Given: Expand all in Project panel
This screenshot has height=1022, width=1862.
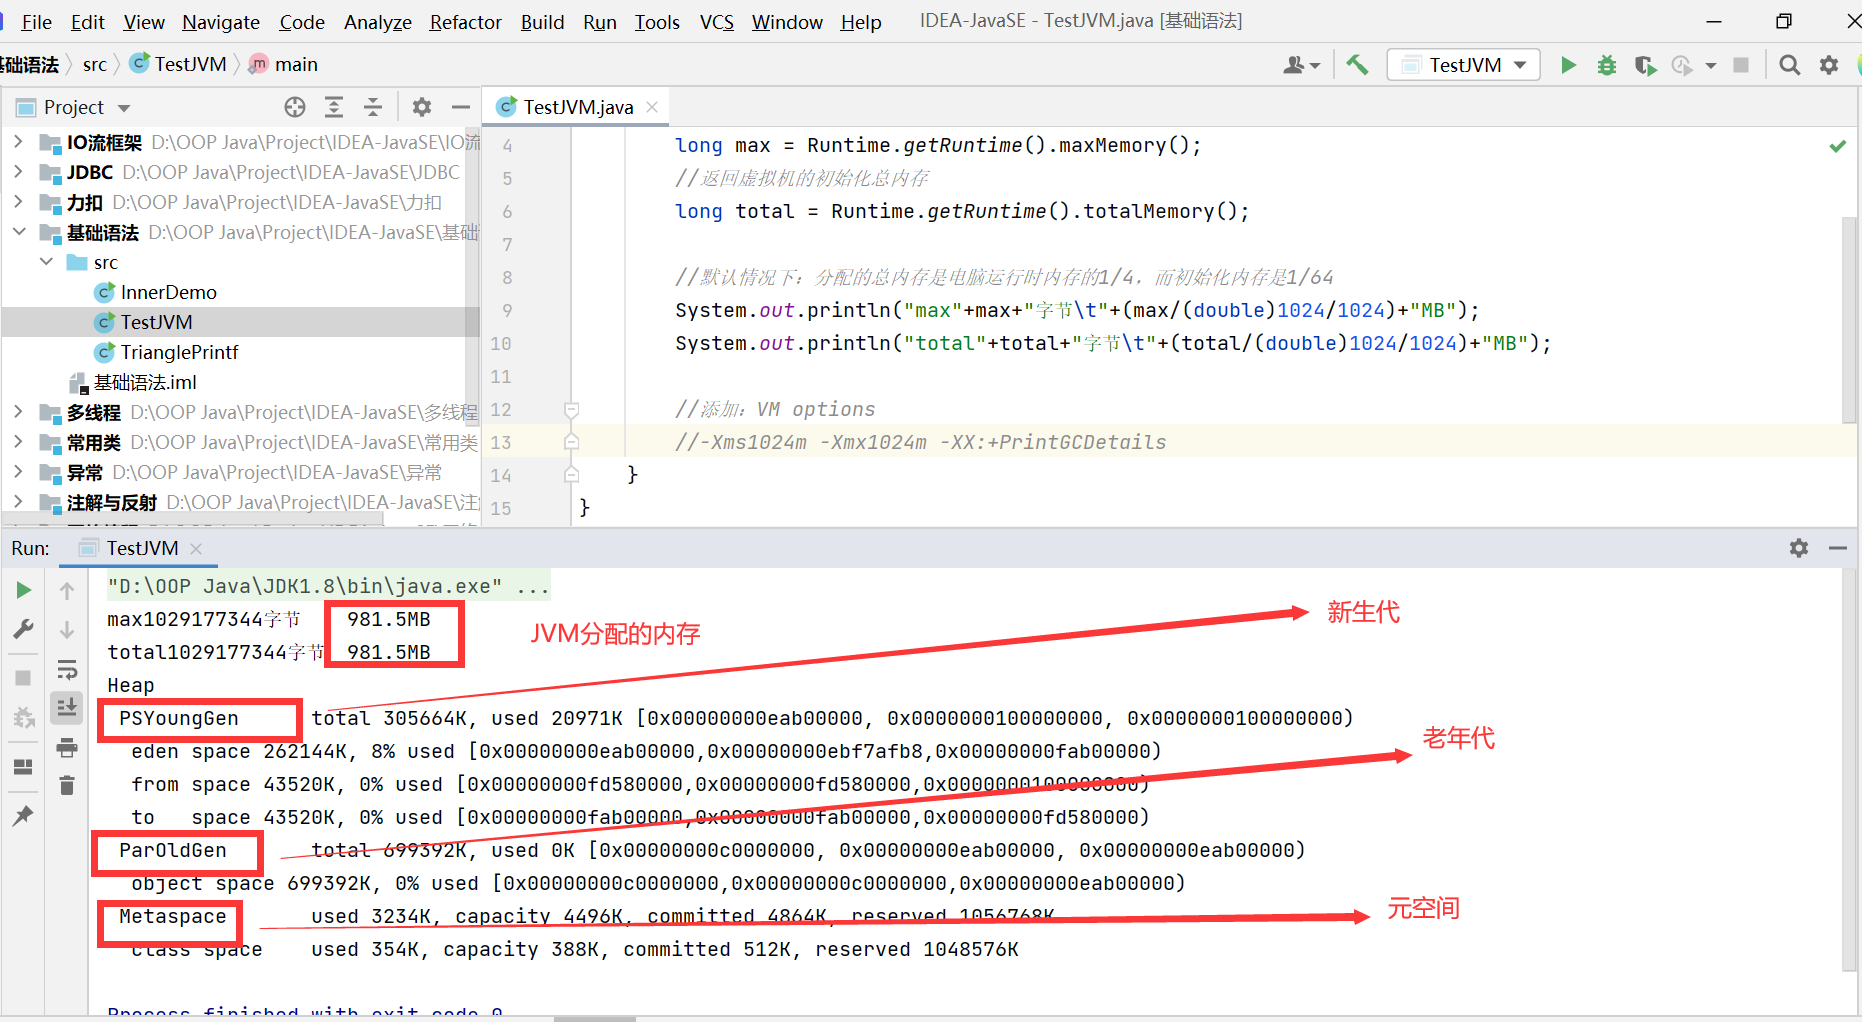Looking at the screenshot, I should [334, 107].
